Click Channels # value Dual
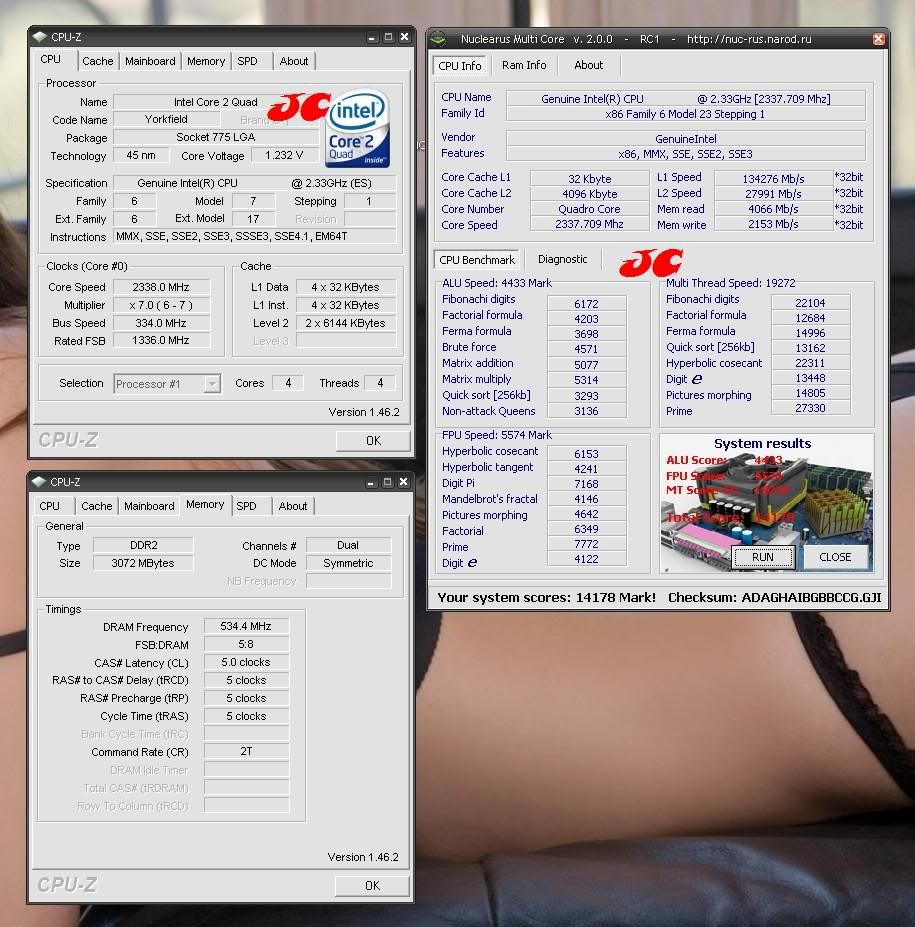Viewport: 915px width, 927px height. (348, 545)
